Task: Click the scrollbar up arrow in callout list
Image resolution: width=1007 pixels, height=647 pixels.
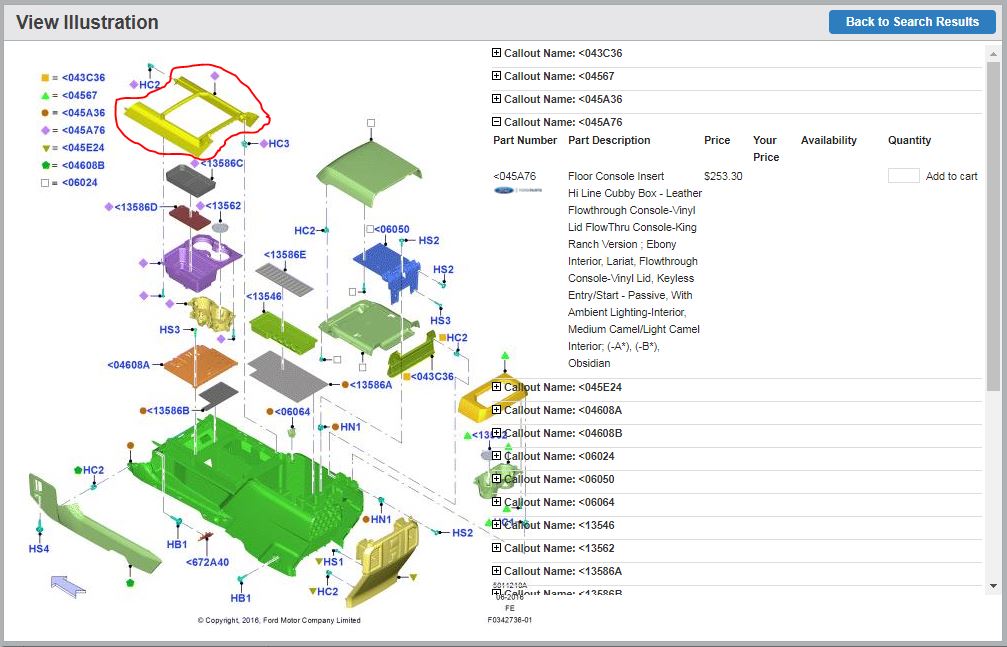Action: click(x=994, y=54)
